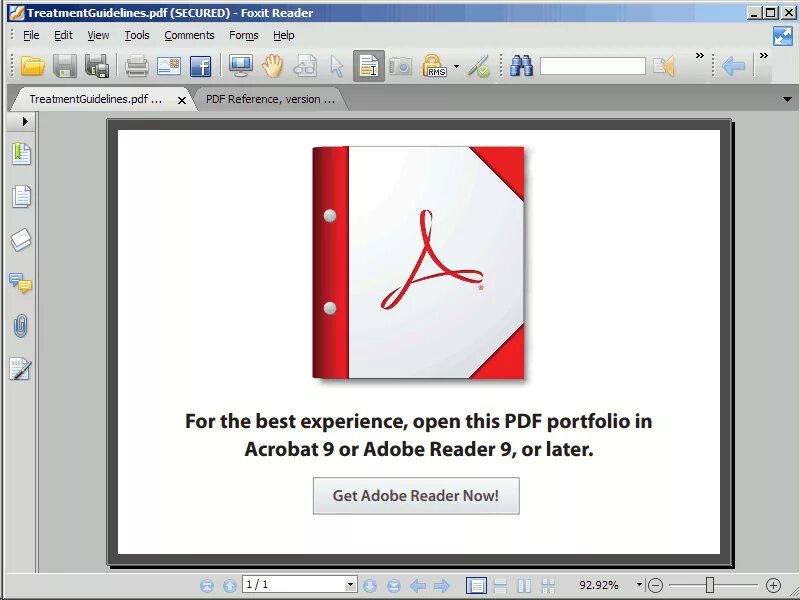Viewport: 800px width, 600px height.
Task: Select Facing pages layout
Action: point(524,585)
